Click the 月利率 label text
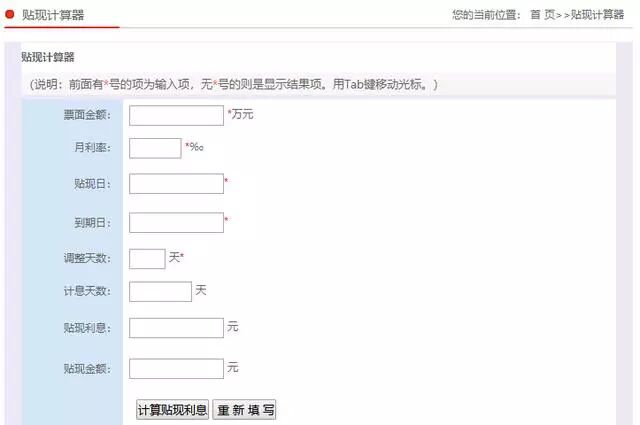This screenshot has height=425, width=640. tap(92, 148)
